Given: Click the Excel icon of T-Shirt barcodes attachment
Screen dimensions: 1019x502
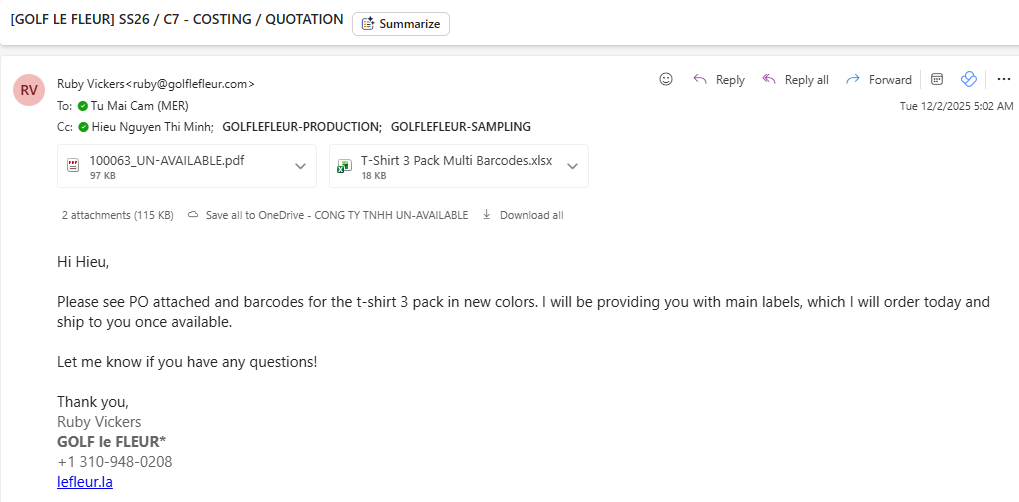Looking at the screenshot, I should pyautogui.click(x=344, y=166).
